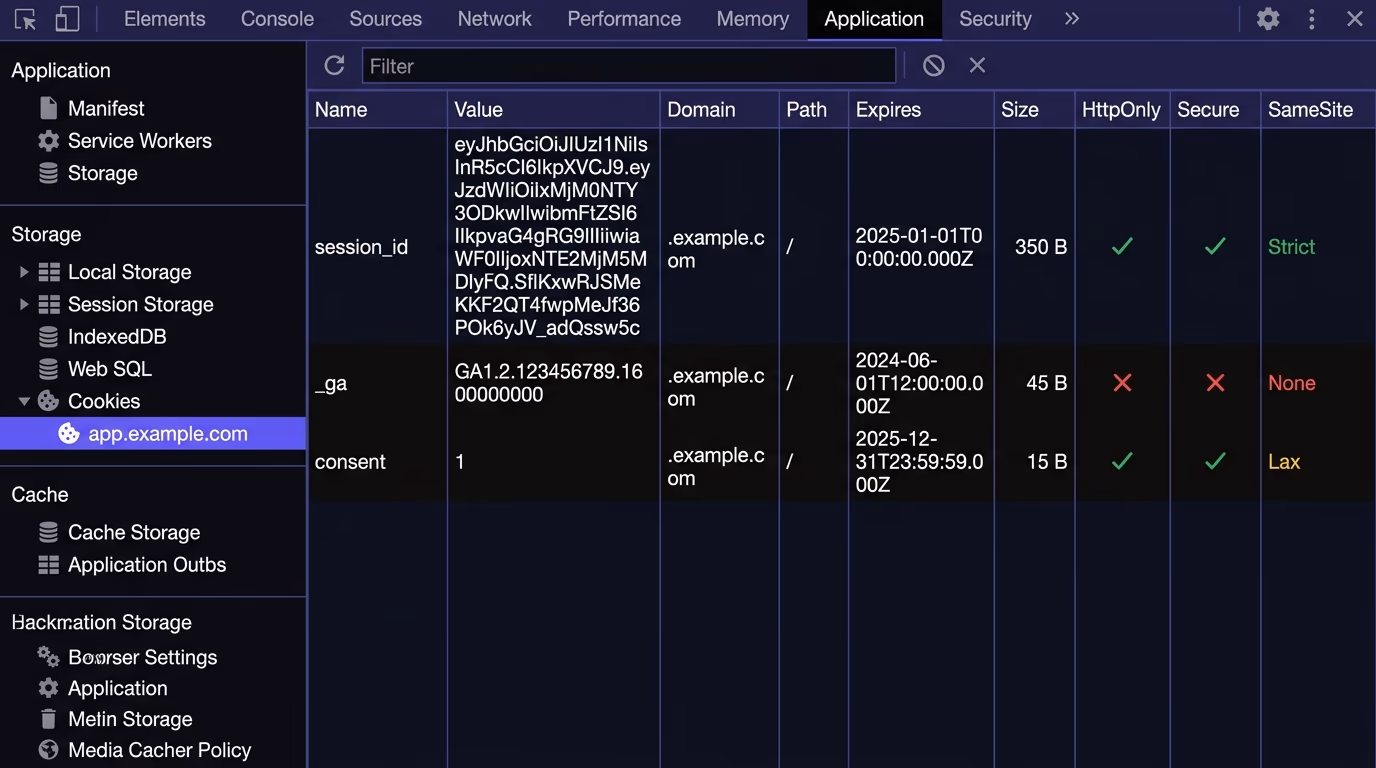Click the Strict SameSite value
1376x768 pixels.
click(1291, 247)
